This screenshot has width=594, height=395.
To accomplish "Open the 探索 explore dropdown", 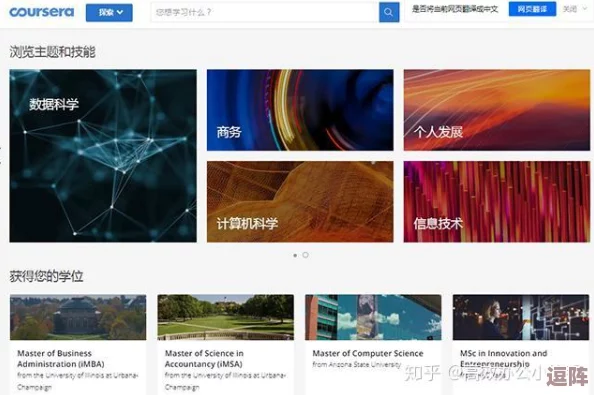I will [109, 12].
